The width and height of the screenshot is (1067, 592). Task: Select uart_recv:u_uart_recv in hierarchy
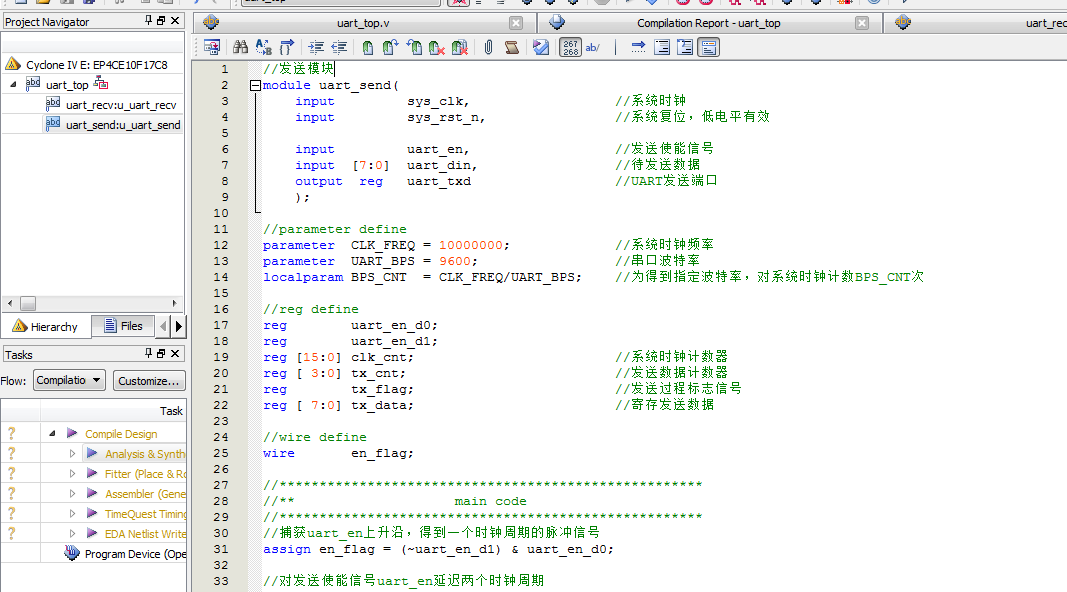(x=120, y=105)
